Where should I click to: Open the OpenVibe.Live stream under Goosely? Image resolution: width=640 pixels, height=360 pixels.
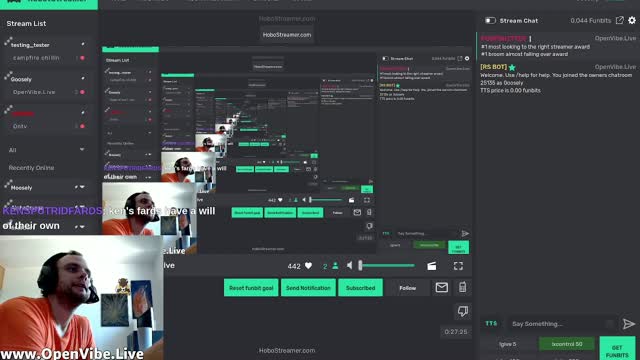pos(34,92)
